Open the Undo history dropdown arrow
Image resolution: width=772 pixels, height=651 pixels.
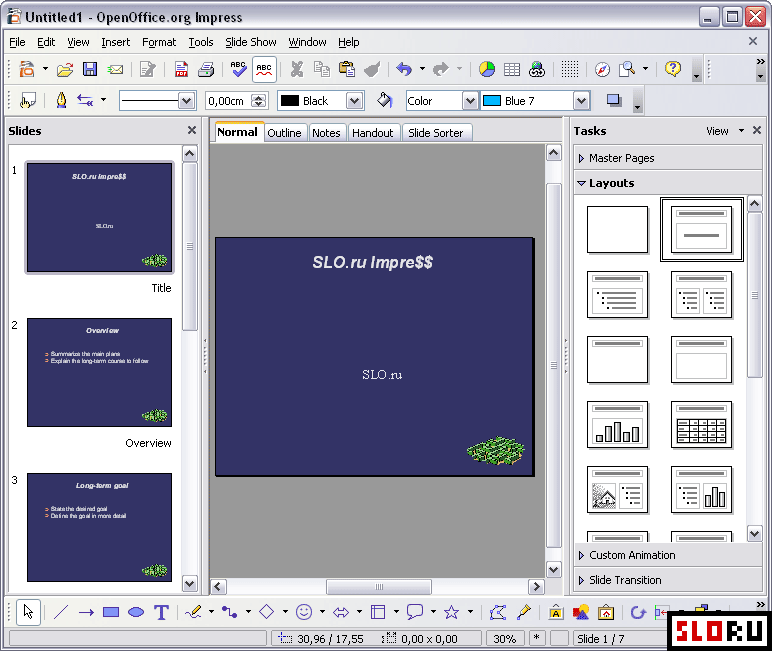(x=422, y=69)
